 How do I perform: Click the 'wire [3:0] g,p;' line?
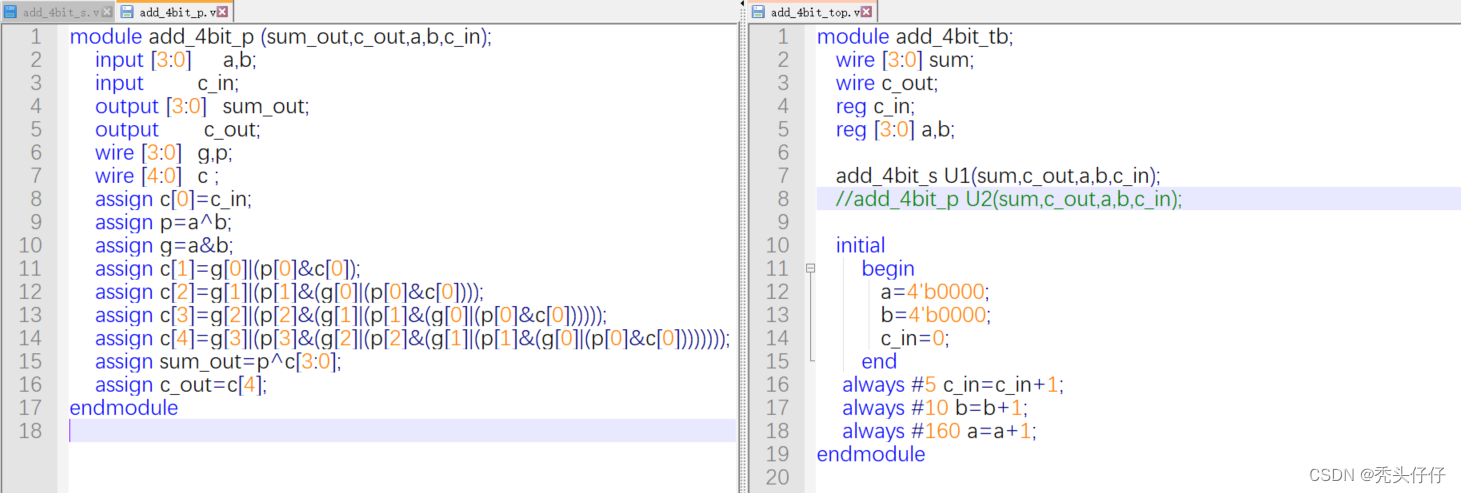click(164, 152)
